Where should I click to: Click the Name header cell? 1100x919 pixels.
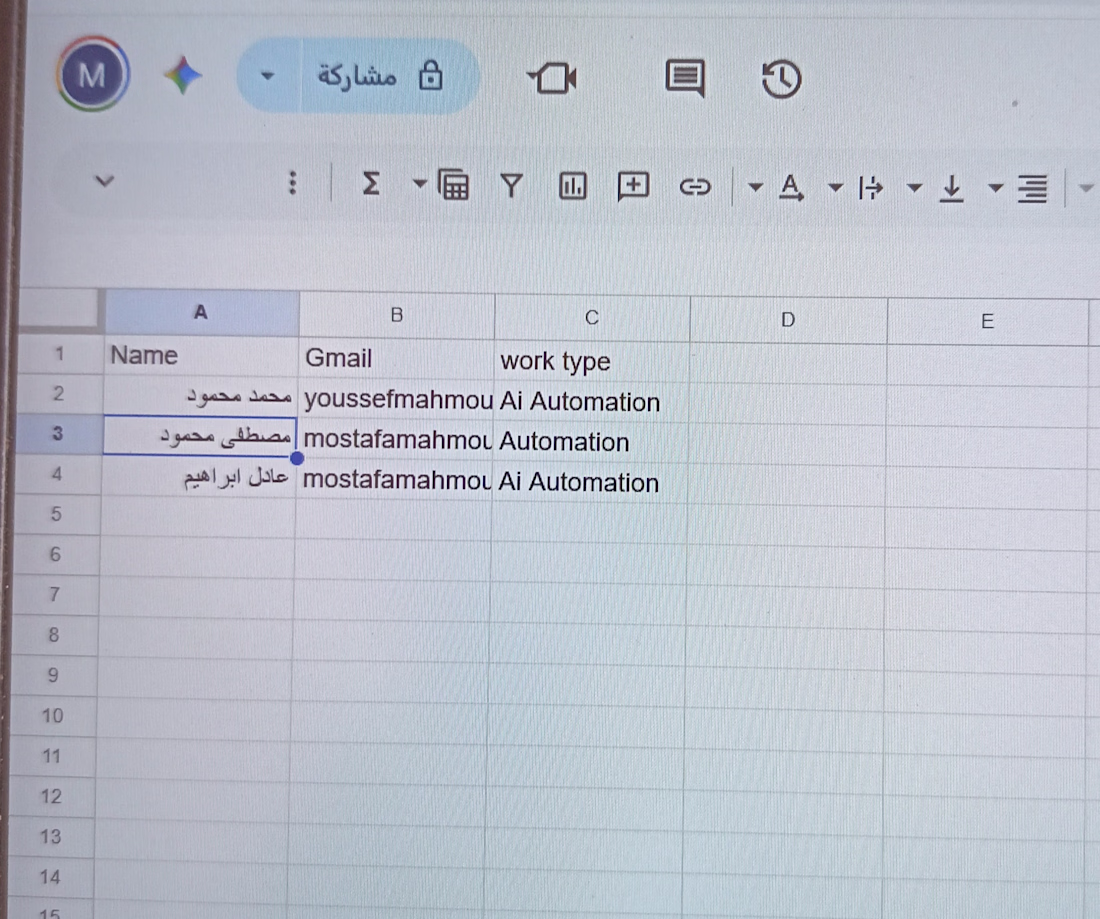pos(202,355)
